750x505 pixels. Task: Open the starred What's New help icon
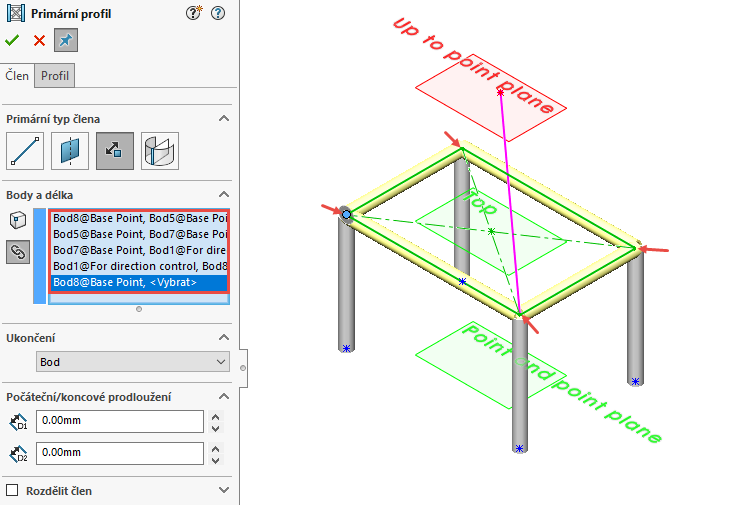(x=193, y=13)
